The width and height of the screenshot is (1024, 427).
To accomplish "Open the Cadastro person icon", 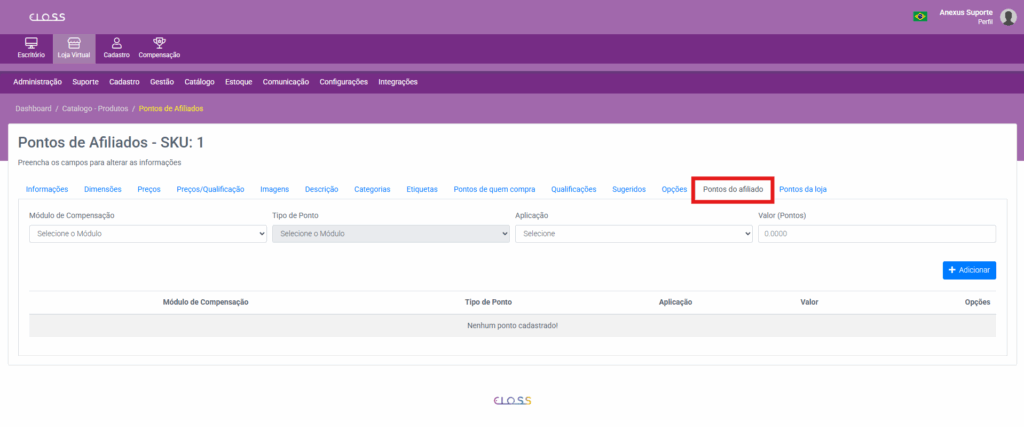I will point(117,43).
